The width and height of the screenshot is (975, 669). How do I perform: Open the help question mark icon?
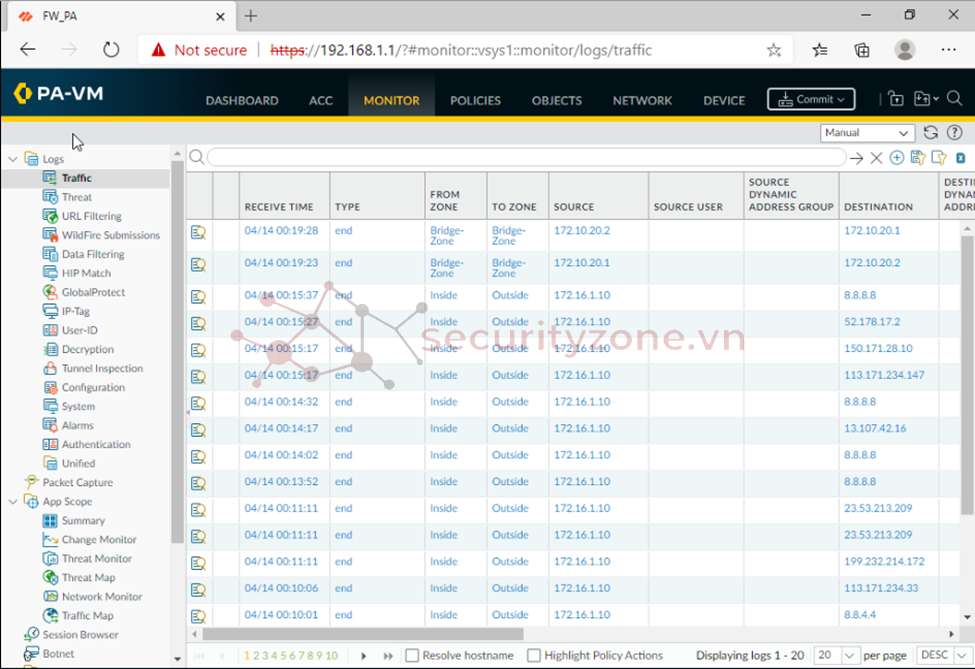point(954,132)
